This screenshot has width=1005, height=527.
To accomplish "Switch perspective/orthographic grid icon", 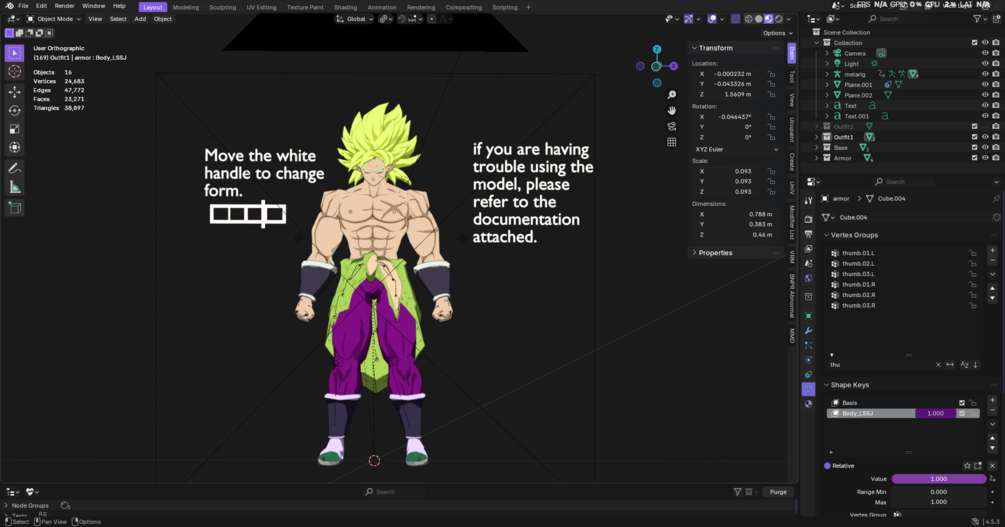I will click(671, 142).
